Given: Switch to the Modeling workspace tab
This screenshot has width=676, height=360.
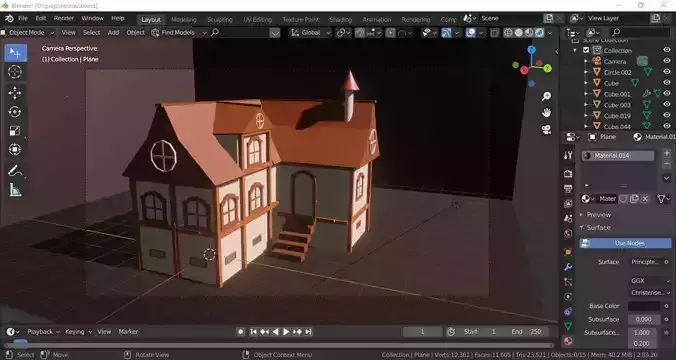Looking at the screenshot, I should pyautogui.click(x=184, y=20).
